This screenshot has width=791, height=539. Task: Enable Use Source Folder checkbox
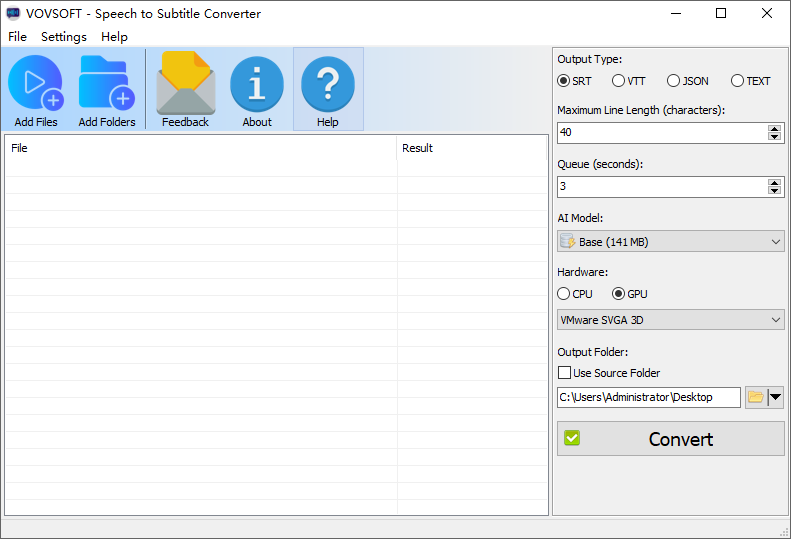(609, 373)
